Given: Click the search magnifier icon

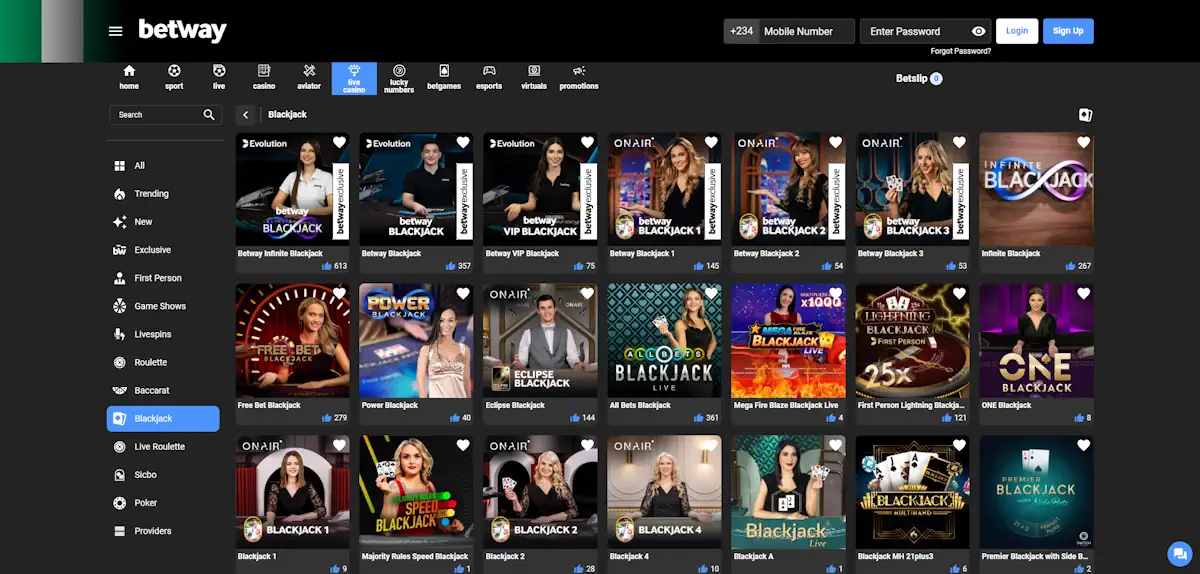Looking at the screenshot, I should [209, 115].
